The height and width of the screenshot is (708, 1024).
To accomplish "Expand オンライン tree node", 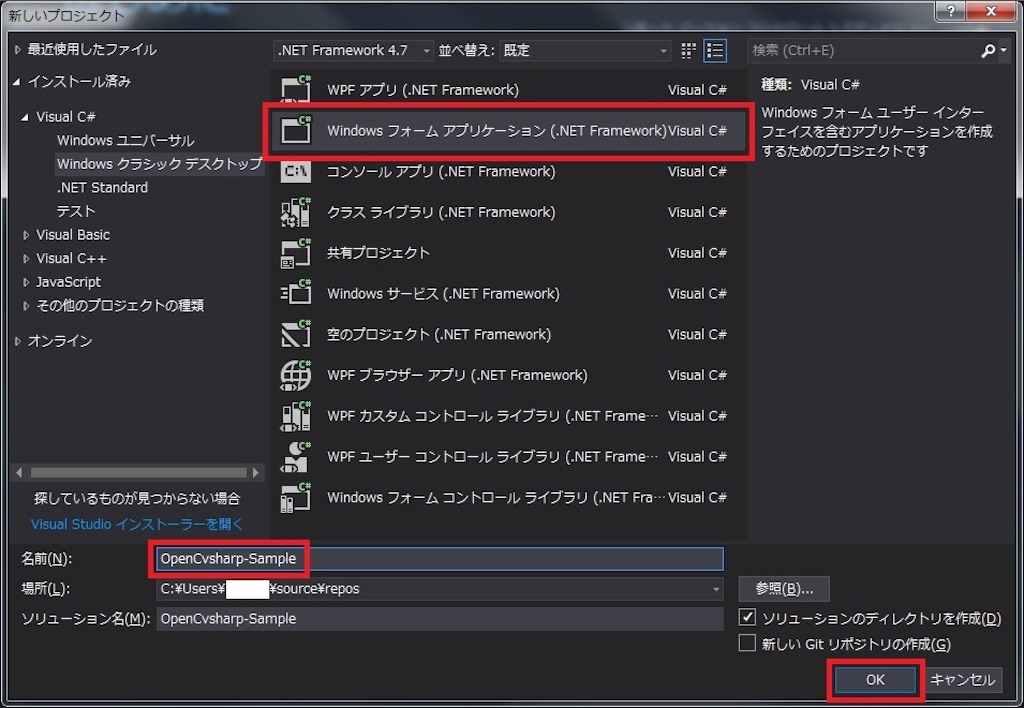I will [18, 340].
